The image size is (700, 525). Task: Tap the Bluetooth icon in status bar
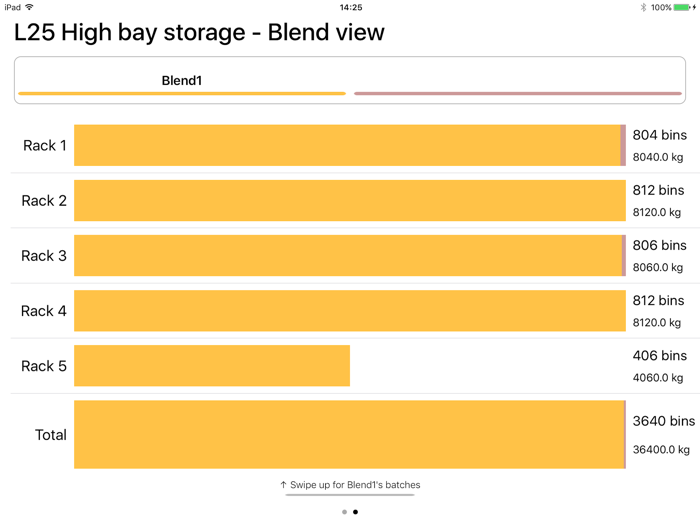click(643, 7)
